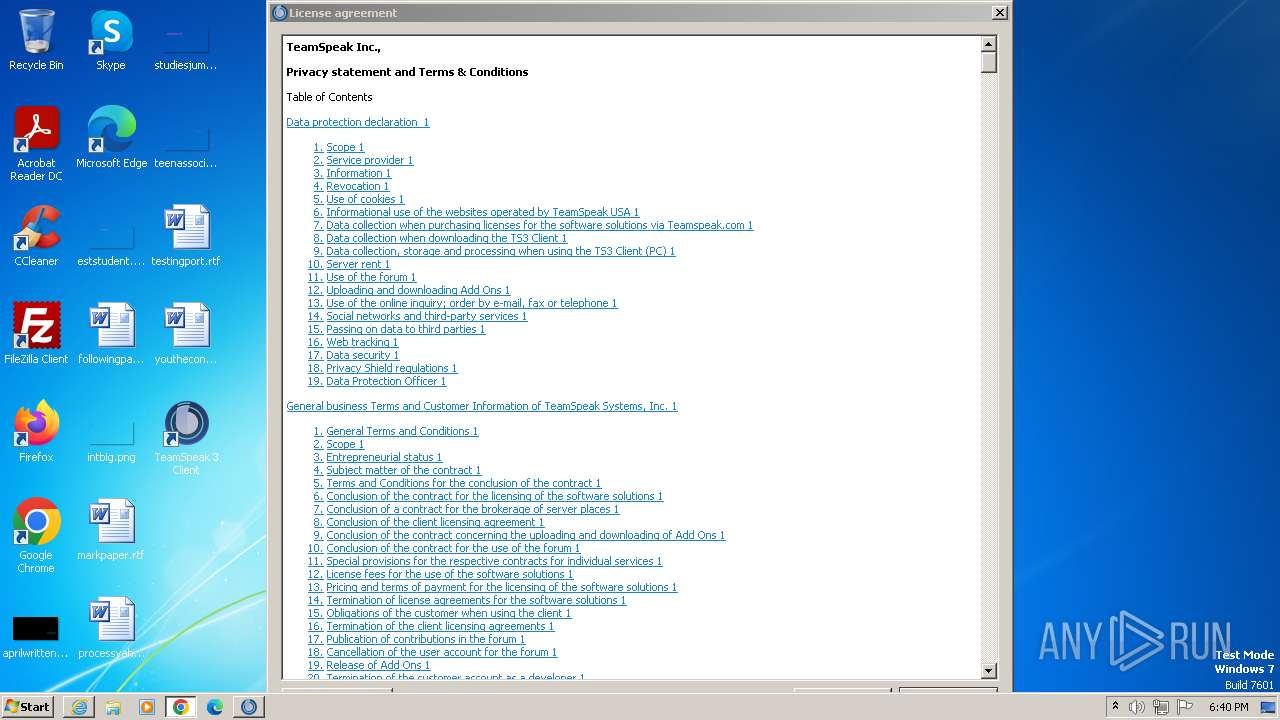Follow Entrepreneurial status link
1280x720 pixels.
click(384, 457)
